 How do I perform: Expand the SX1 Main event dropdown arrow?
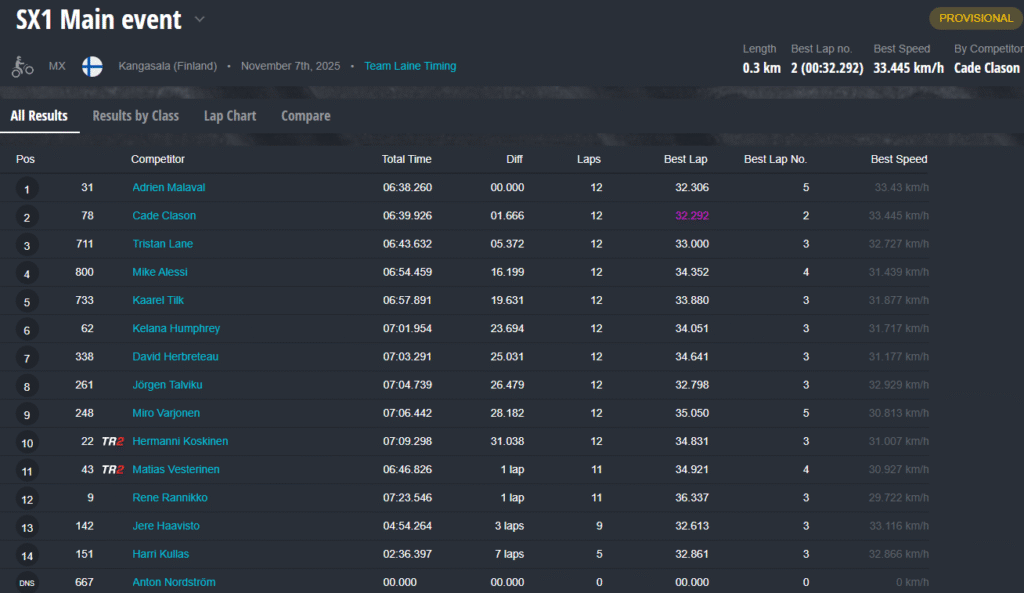[199, 19]
